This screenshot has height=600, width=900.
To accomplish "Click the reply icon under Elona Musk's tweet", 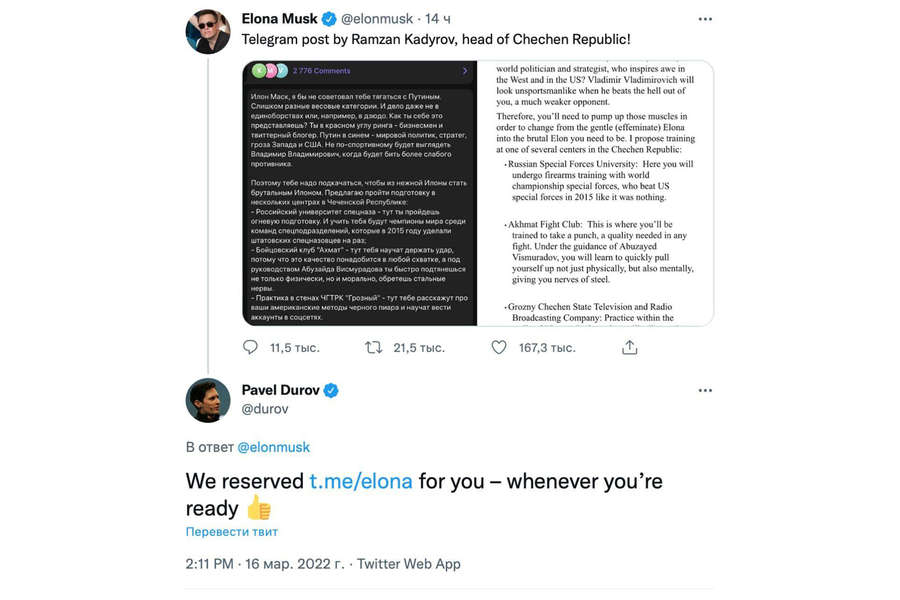I will coord(250,347).
